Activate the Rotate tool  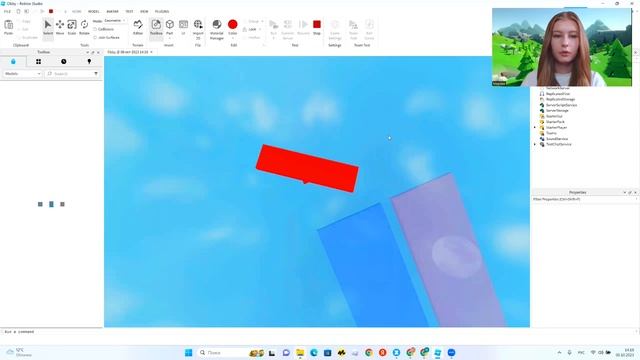point(84,27)
